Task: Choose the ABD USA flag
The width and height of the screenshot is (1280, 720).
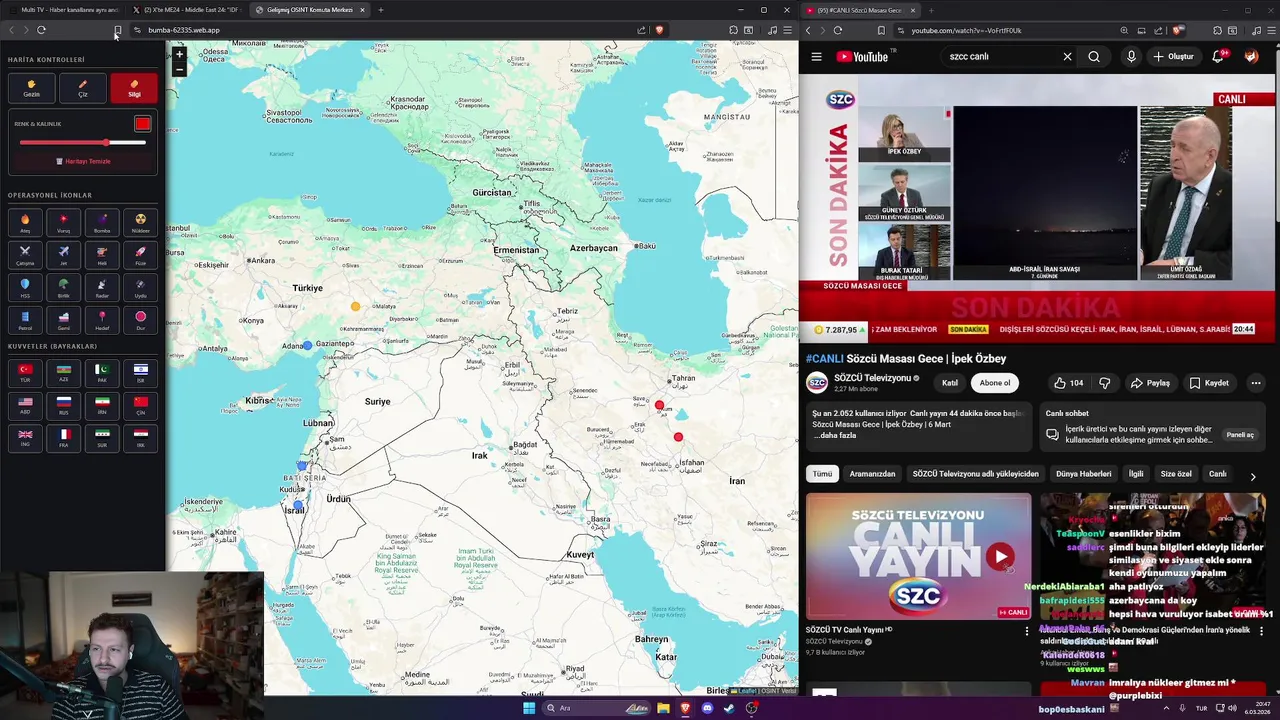Action: (25, 405)
